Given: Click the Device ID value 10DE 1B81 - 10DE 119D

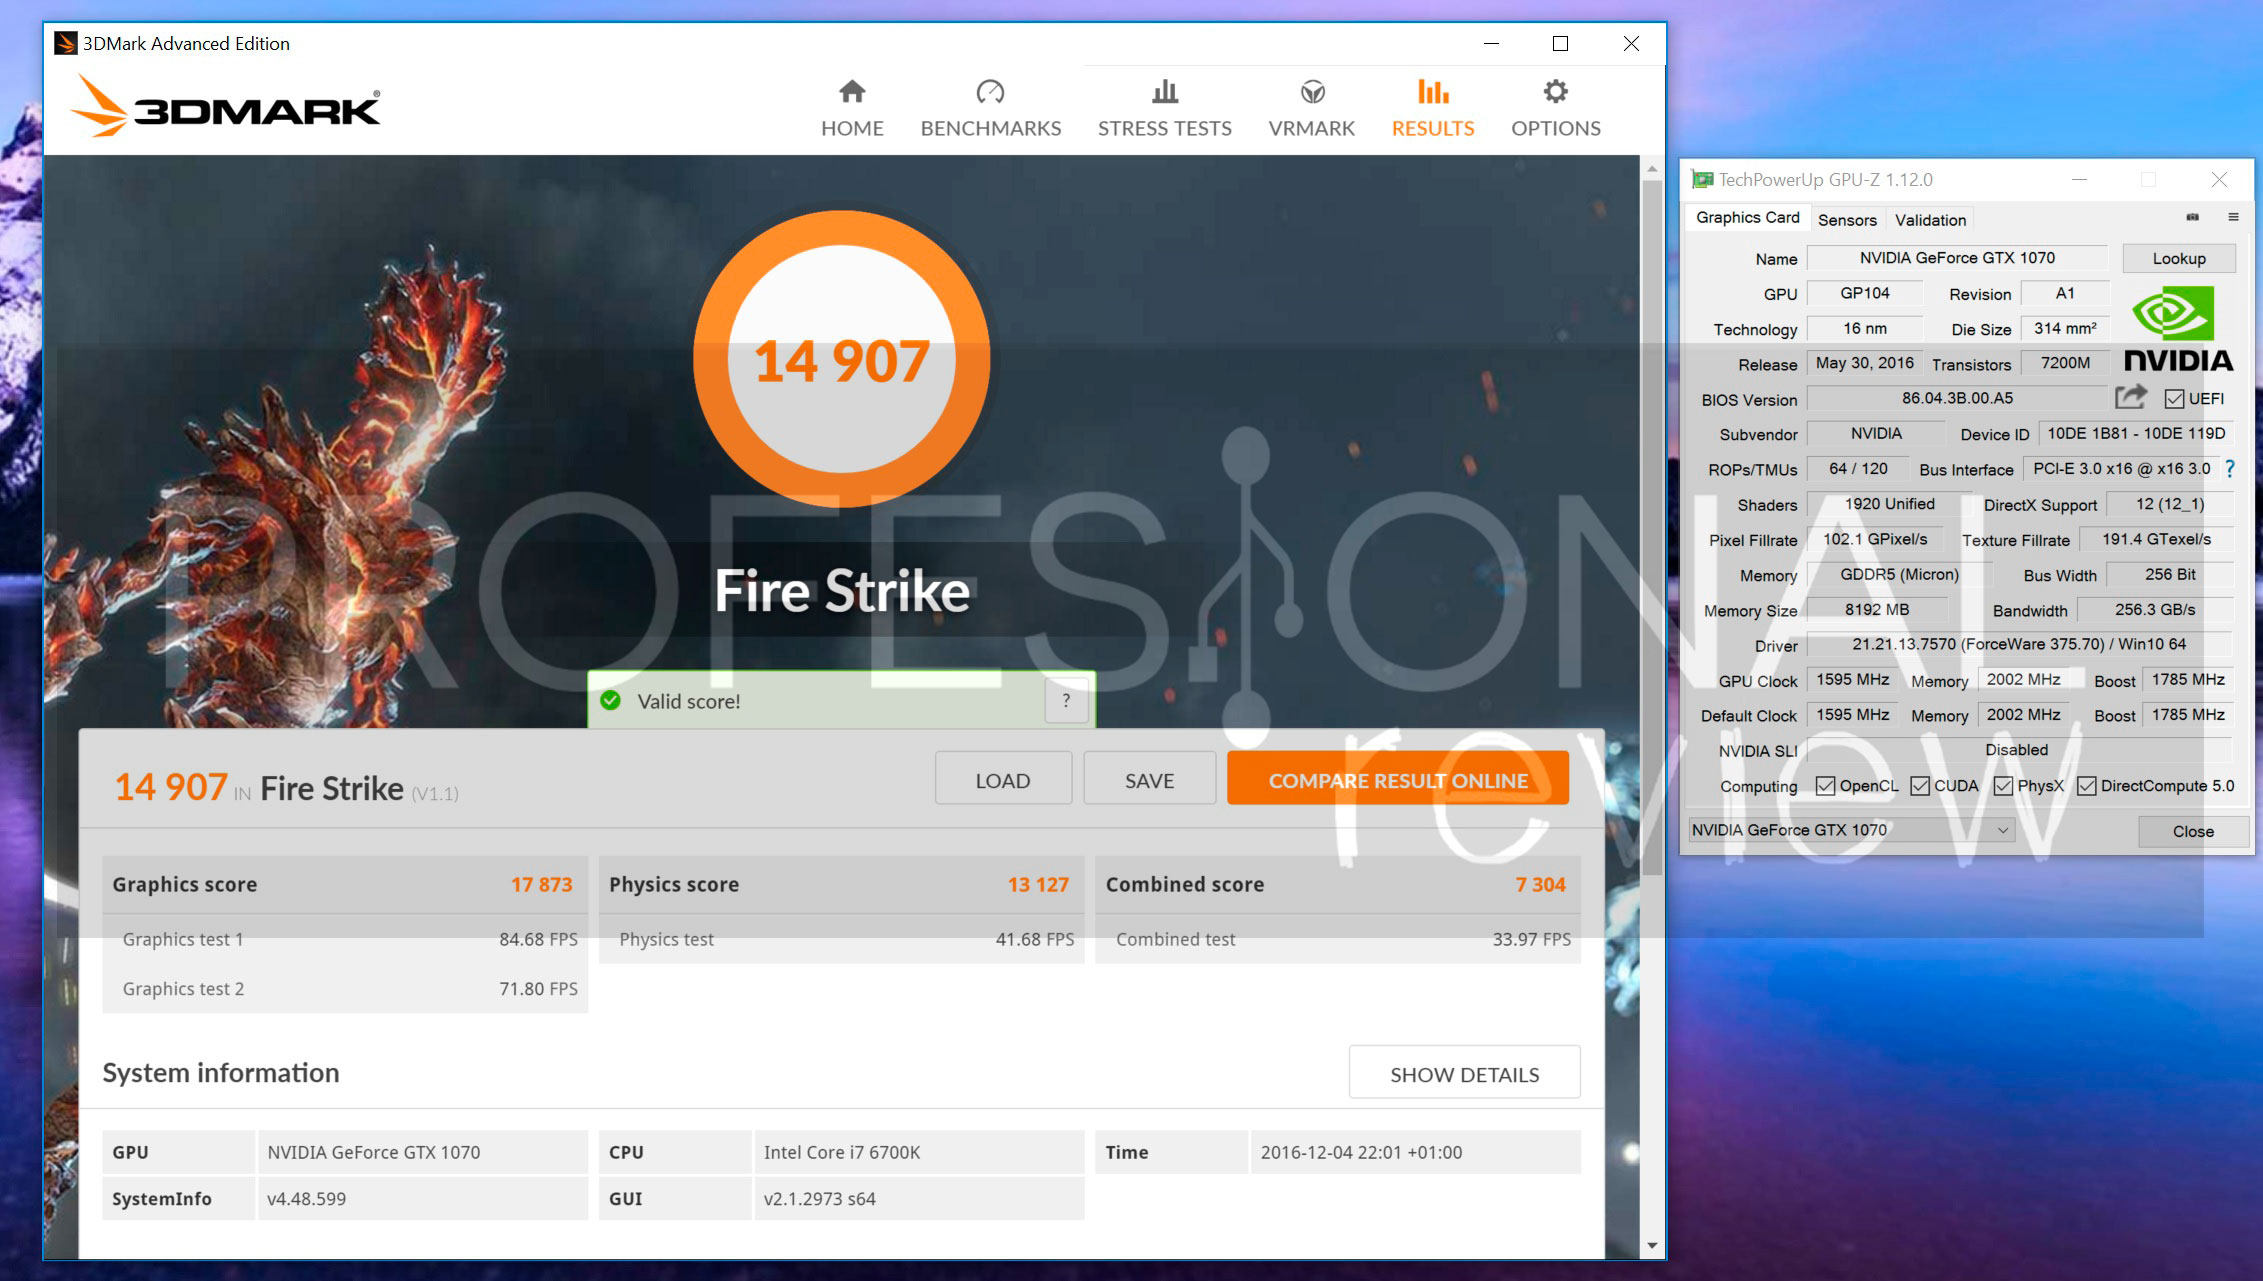Looking at the screenshot, I should (2136, 433).
